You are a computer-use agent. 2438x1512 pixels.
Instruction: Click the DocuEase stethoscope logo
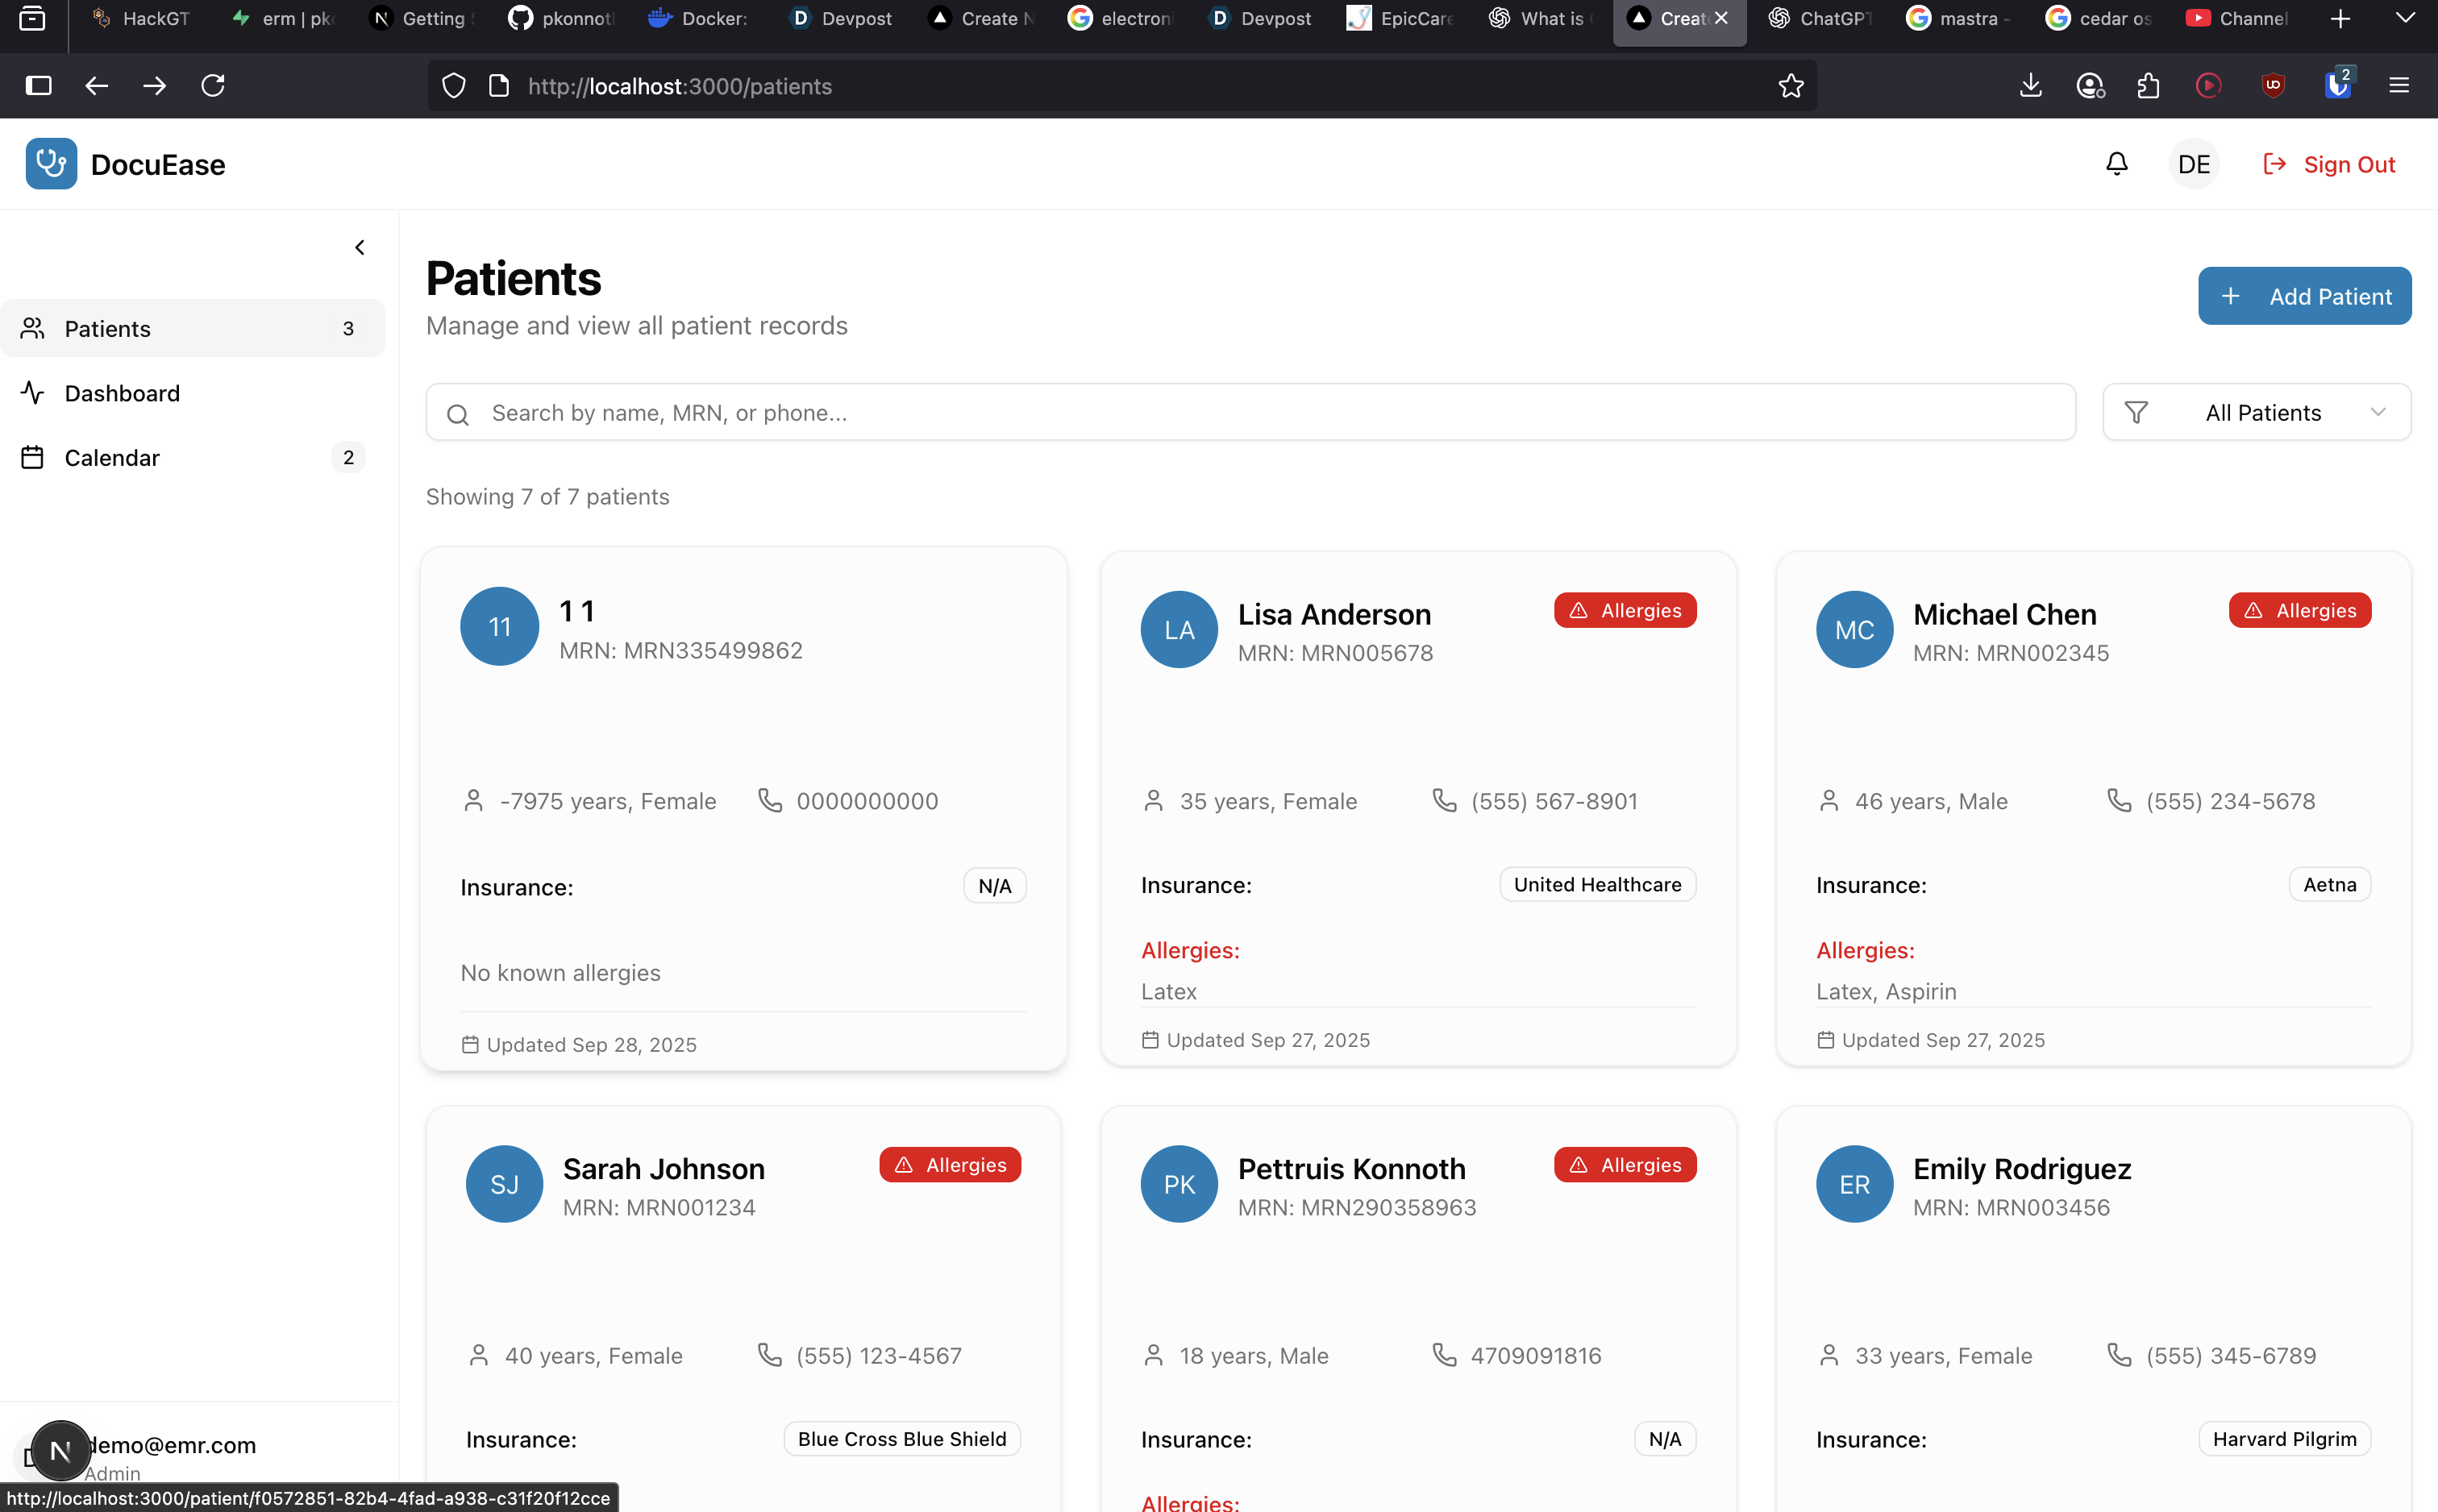coord(51,164)
